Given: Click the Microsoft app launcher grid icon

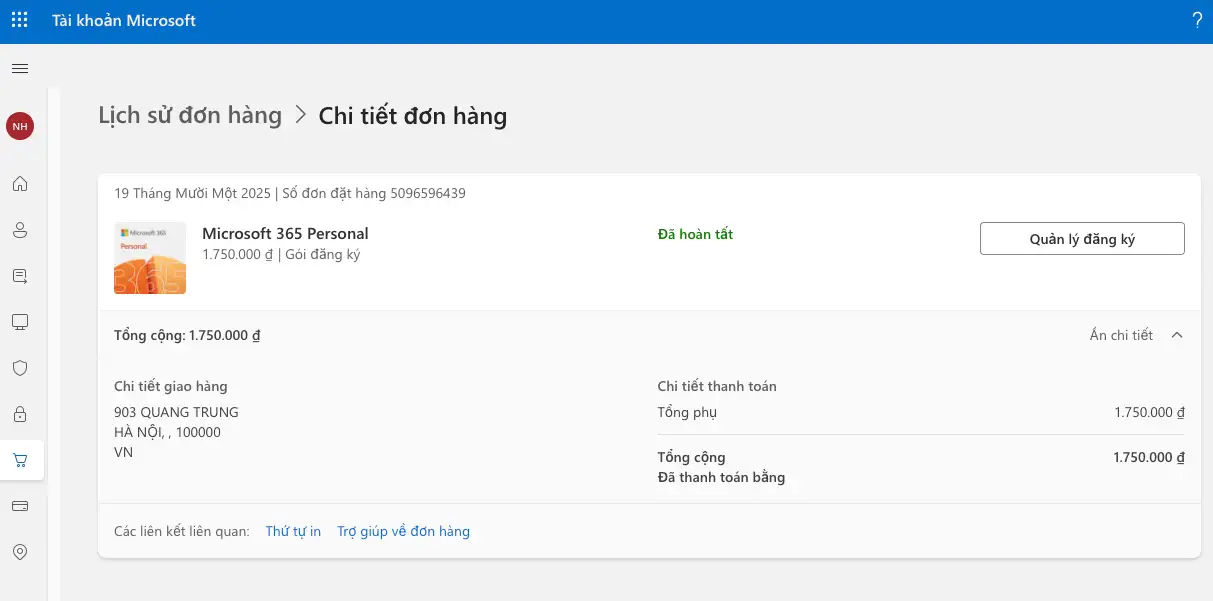Looking at the screenshot, I should (x=19, y=19).
